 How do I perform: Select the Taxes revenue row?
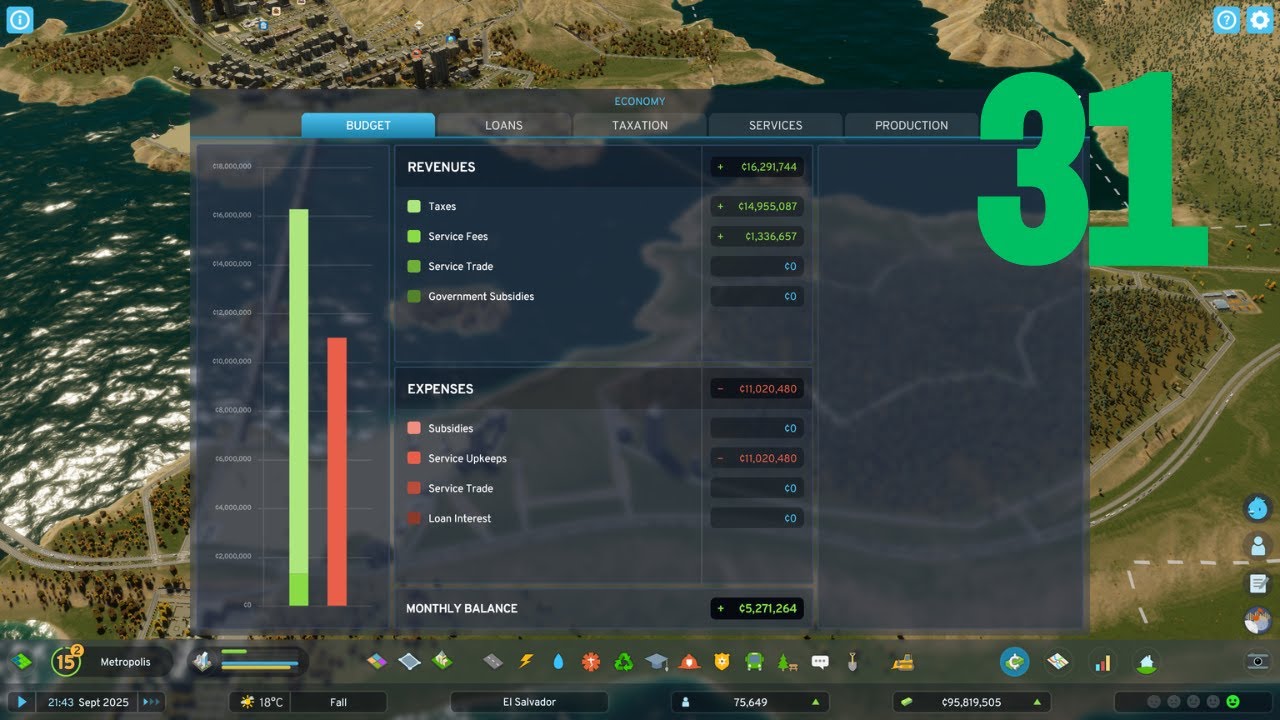[x=604, y=206]
